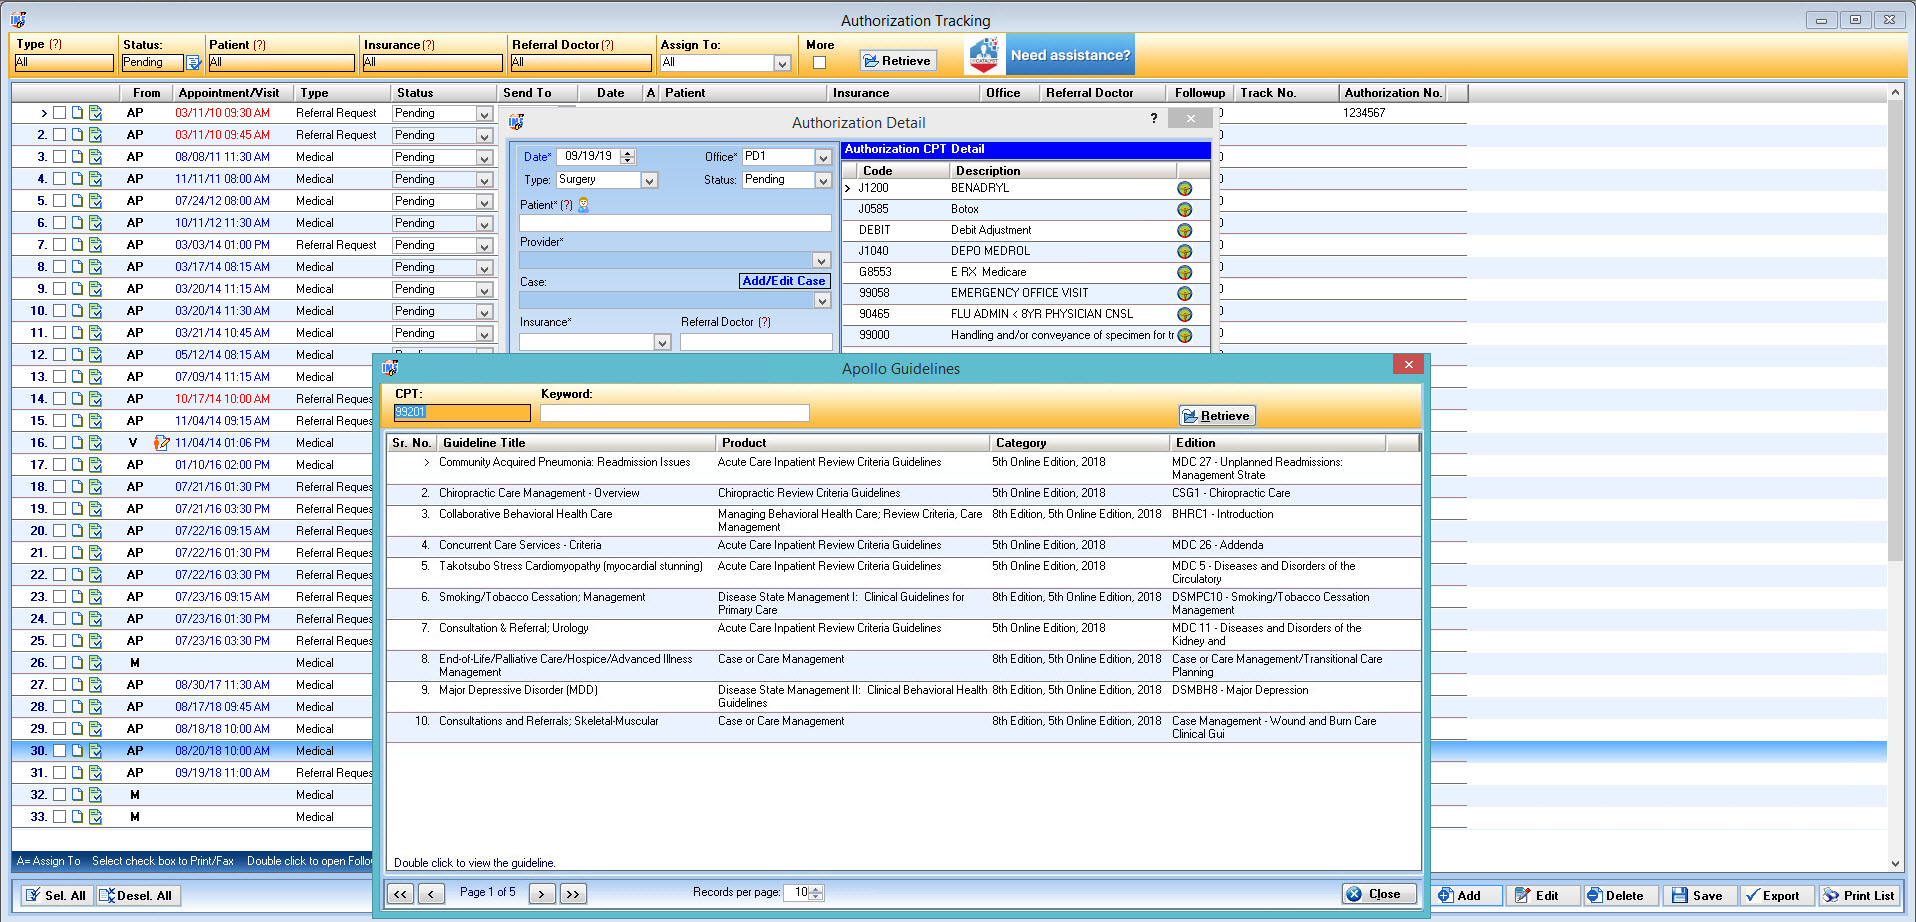Go to next page of guidelines
This screenshot has width=1916, height=922.
click(541, 894)
